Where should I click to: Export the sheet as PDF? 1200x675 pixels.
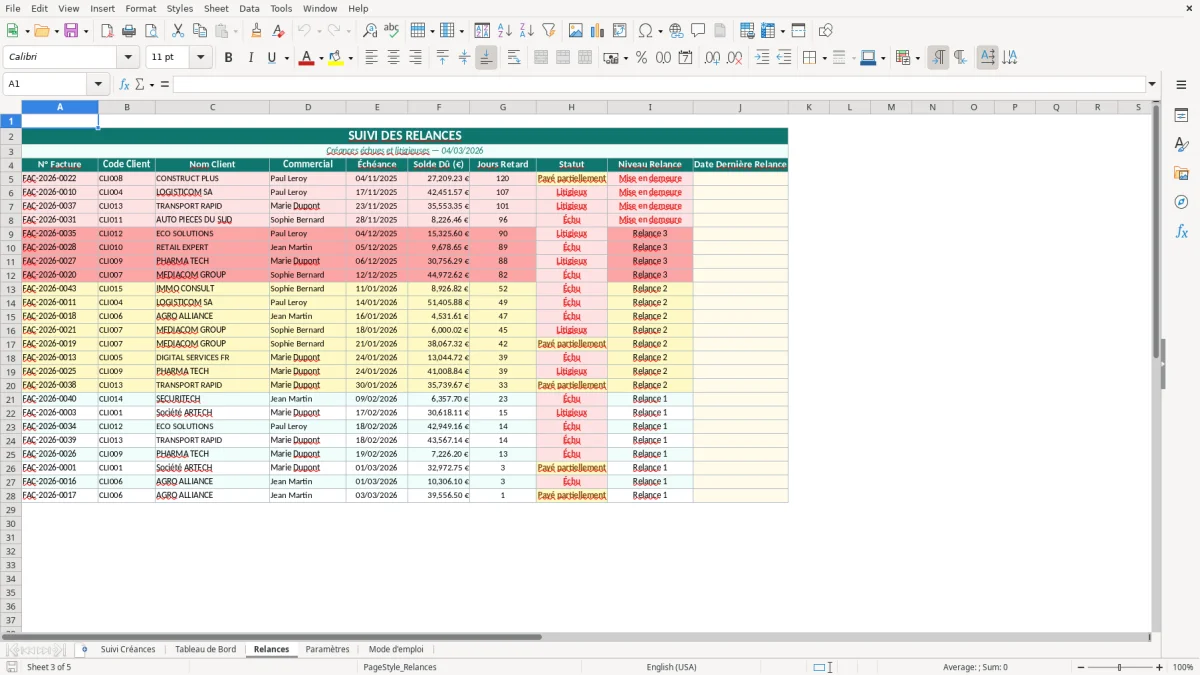[107, 31]
